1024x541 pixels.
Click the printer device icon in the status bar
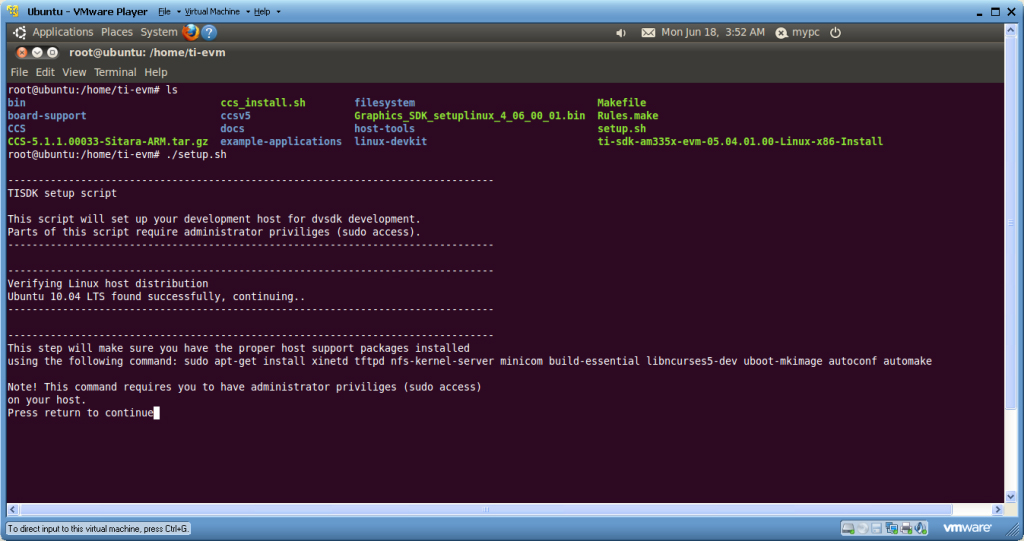[906, 528]
